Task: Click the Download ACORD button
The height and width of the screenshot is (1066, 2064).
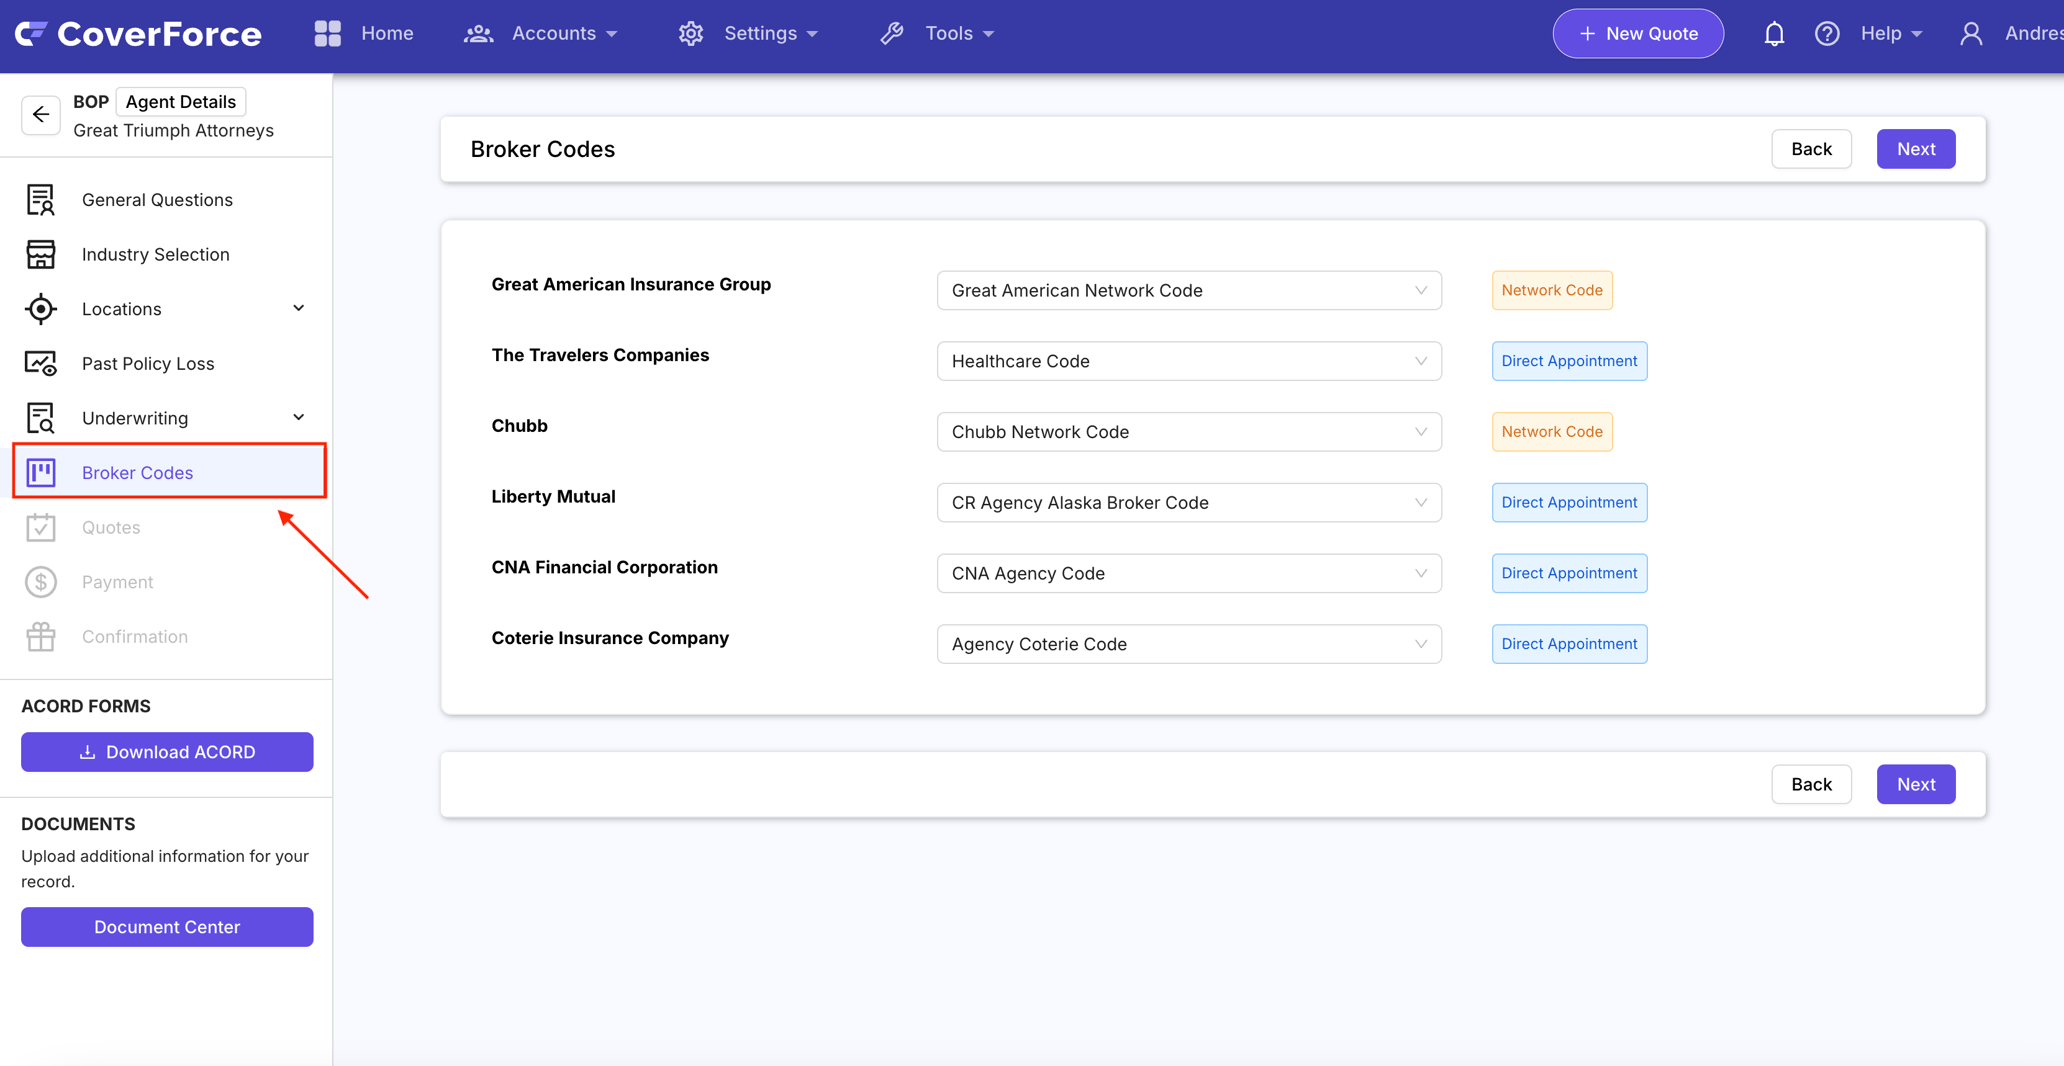Action: (x=167, y=752)
